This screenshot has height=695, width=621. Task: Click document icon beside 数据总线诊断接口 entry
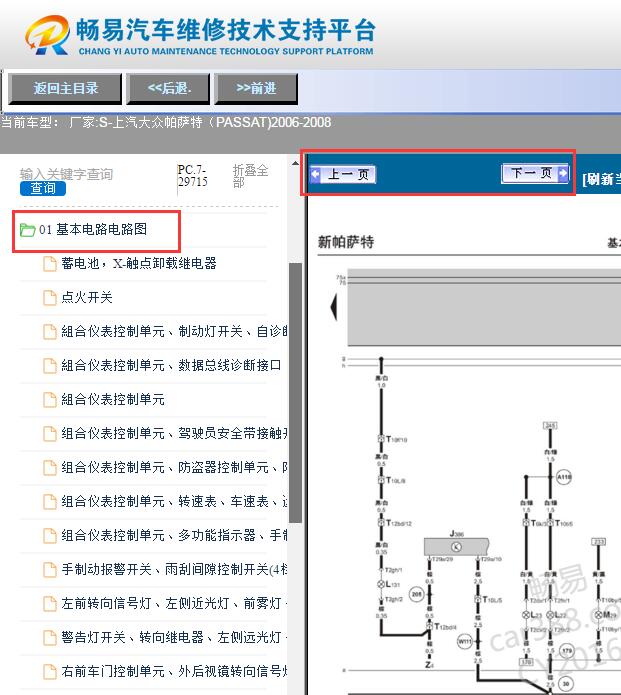click(50, 366)
